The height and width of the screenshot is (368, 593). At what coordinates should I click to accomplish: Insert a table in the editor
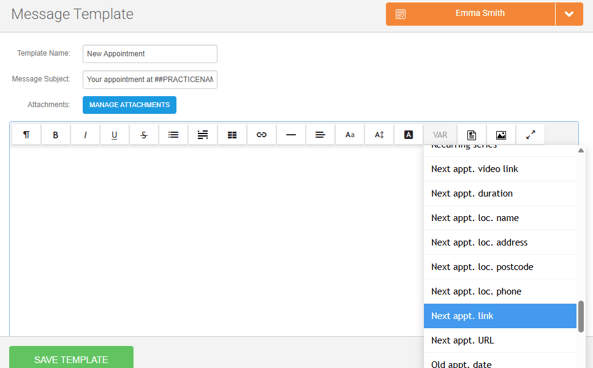[232, 135]
